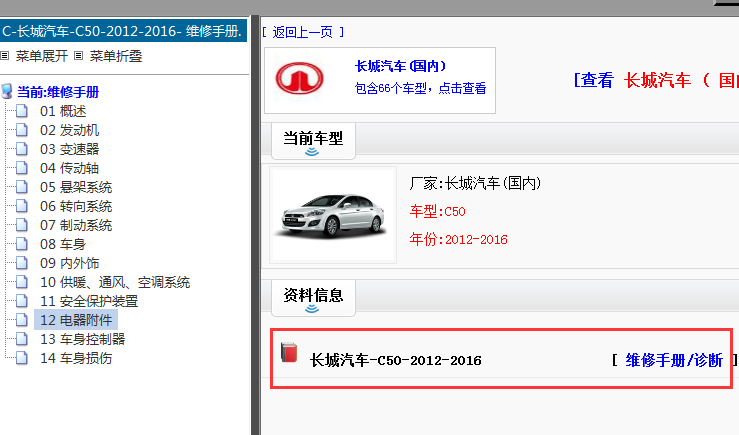
Task: Click the page icon beside 01 概述
Action: pos(22,111)
